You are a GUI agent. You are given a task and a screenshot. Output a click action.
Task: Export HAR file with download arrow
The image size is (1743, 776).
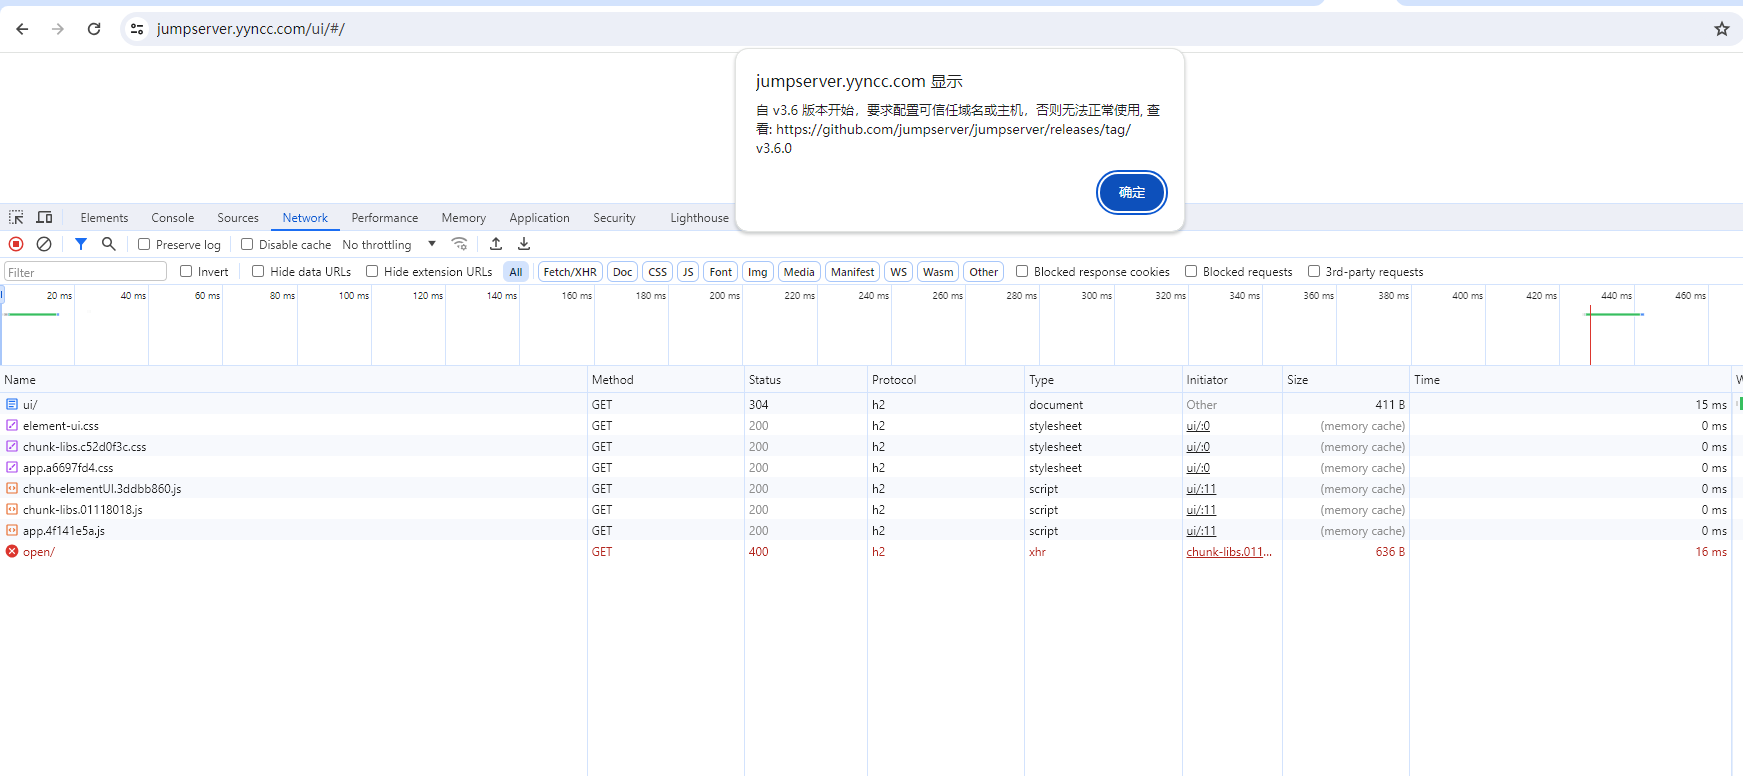[524, 244]
